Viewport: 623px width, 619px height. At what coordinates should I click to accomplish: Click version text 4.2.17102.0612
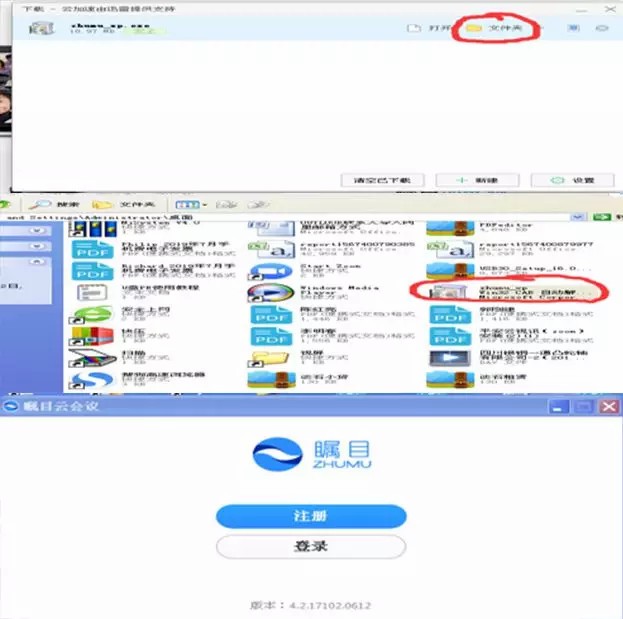(x=329, y=605)
